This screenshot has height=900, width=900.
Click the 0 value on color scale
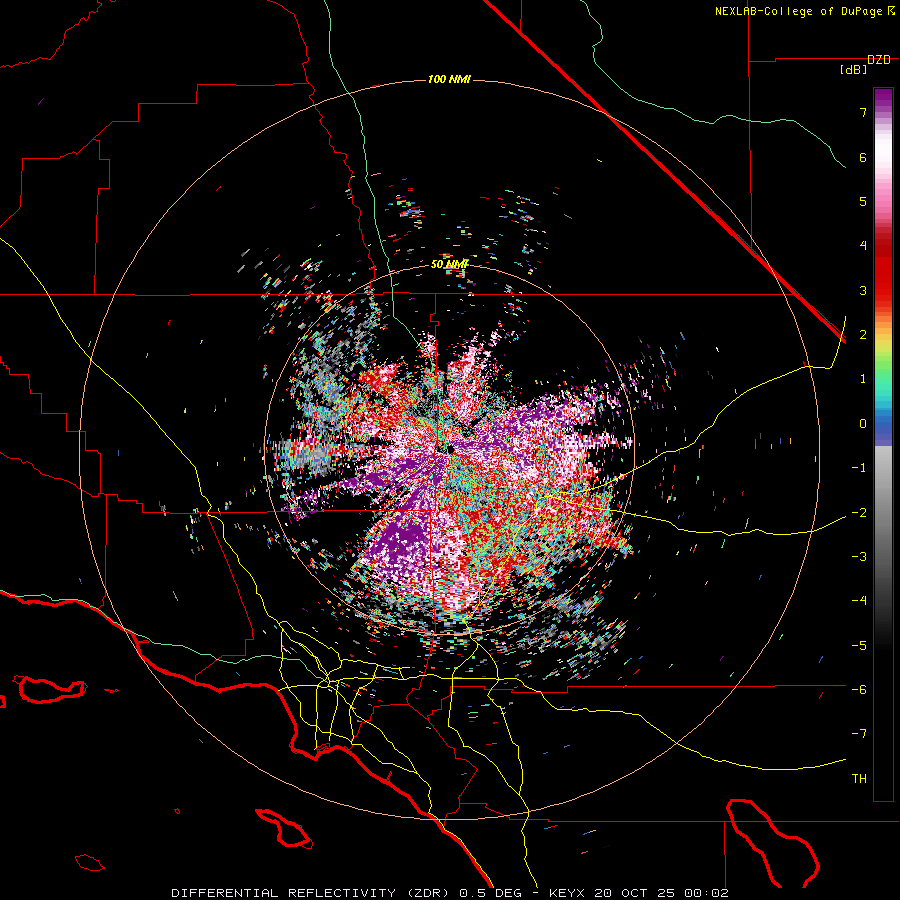863,424
